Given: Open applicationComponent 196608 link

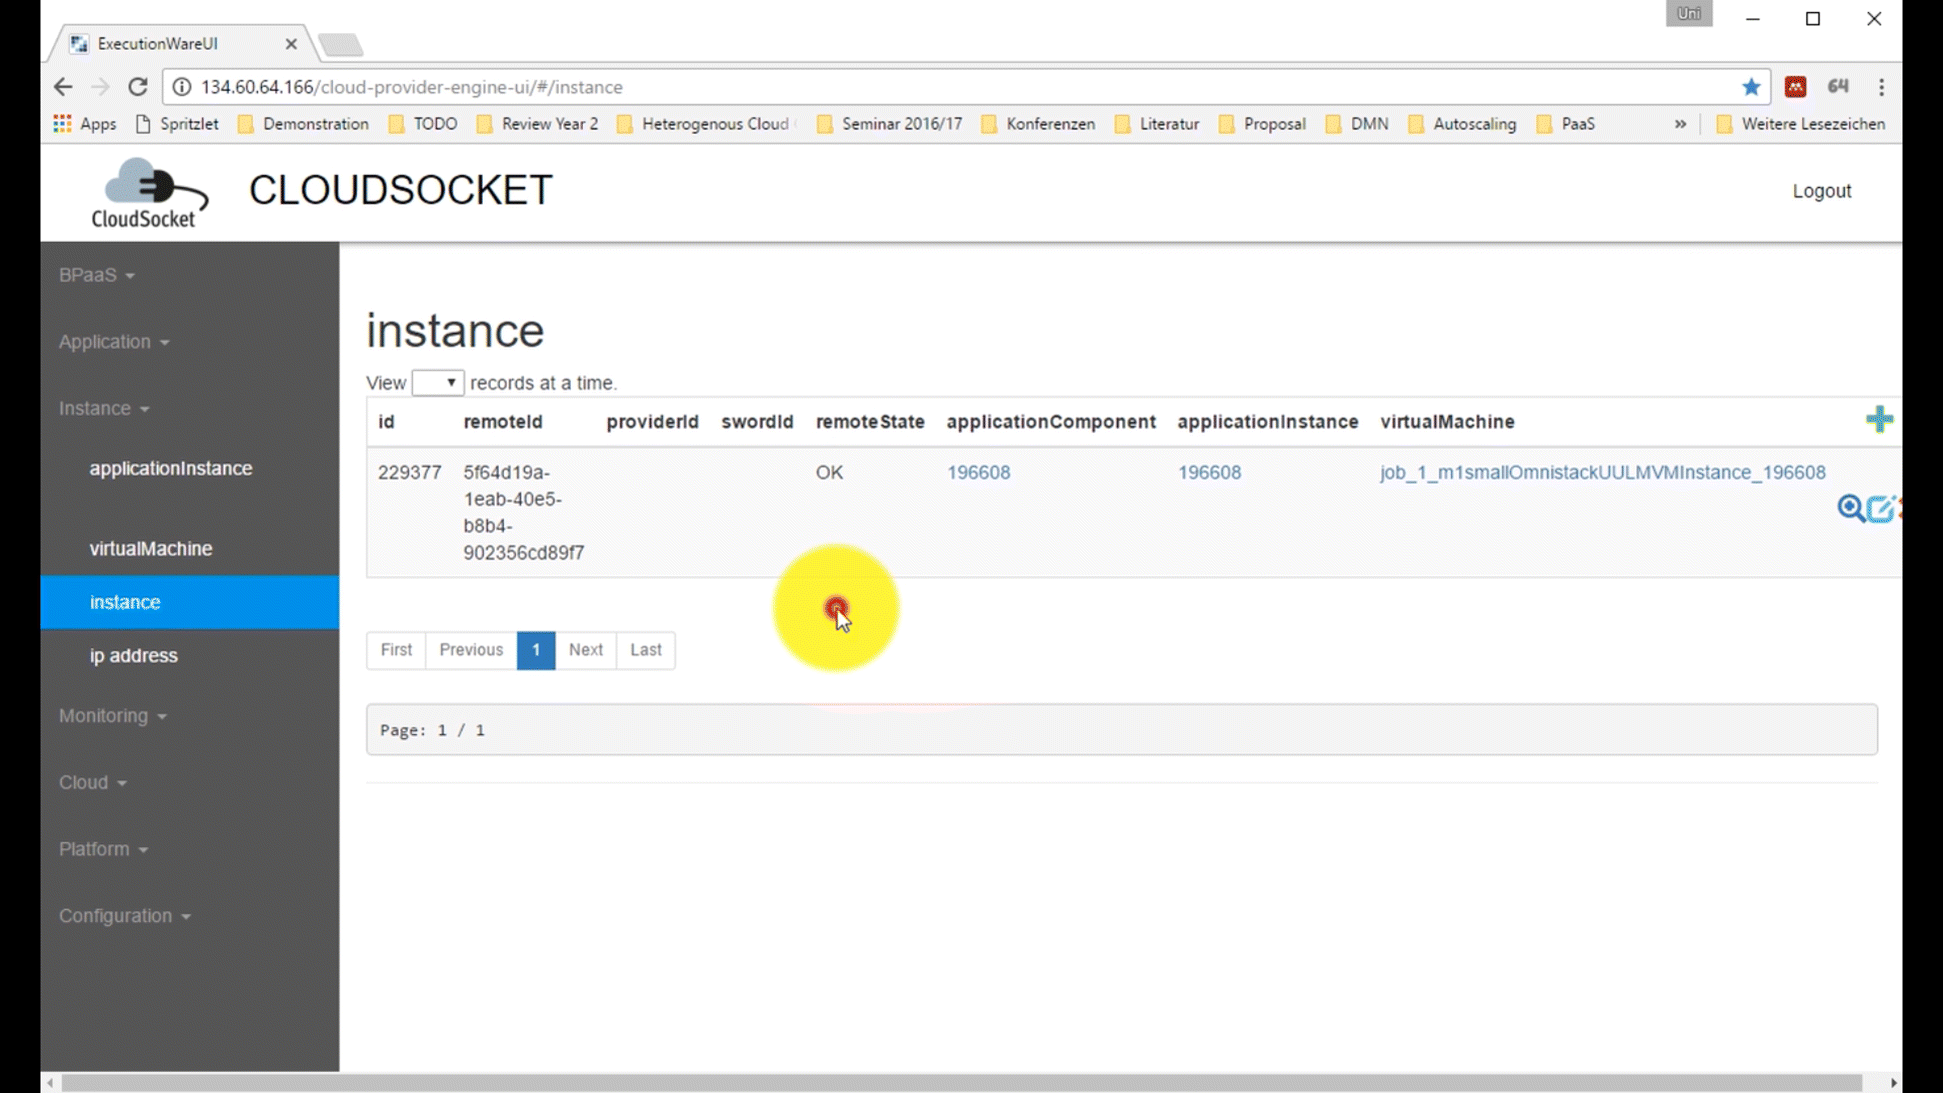Looking at the screenshot, I should coord(978,472).
